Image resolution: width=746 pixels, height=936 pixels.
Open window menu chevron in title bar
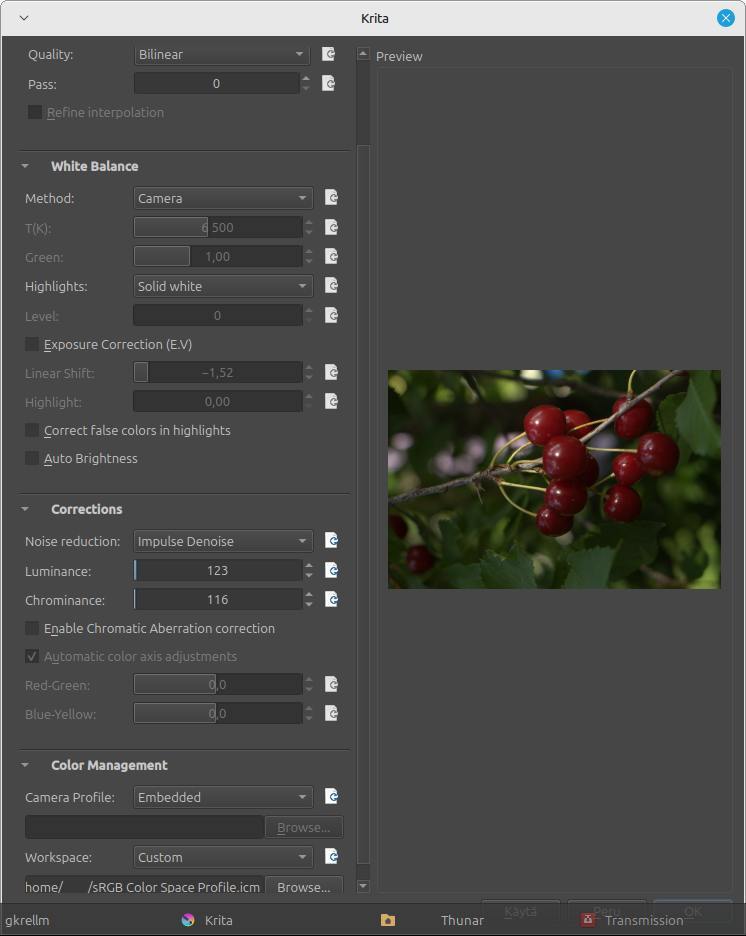tap(24, 18)
